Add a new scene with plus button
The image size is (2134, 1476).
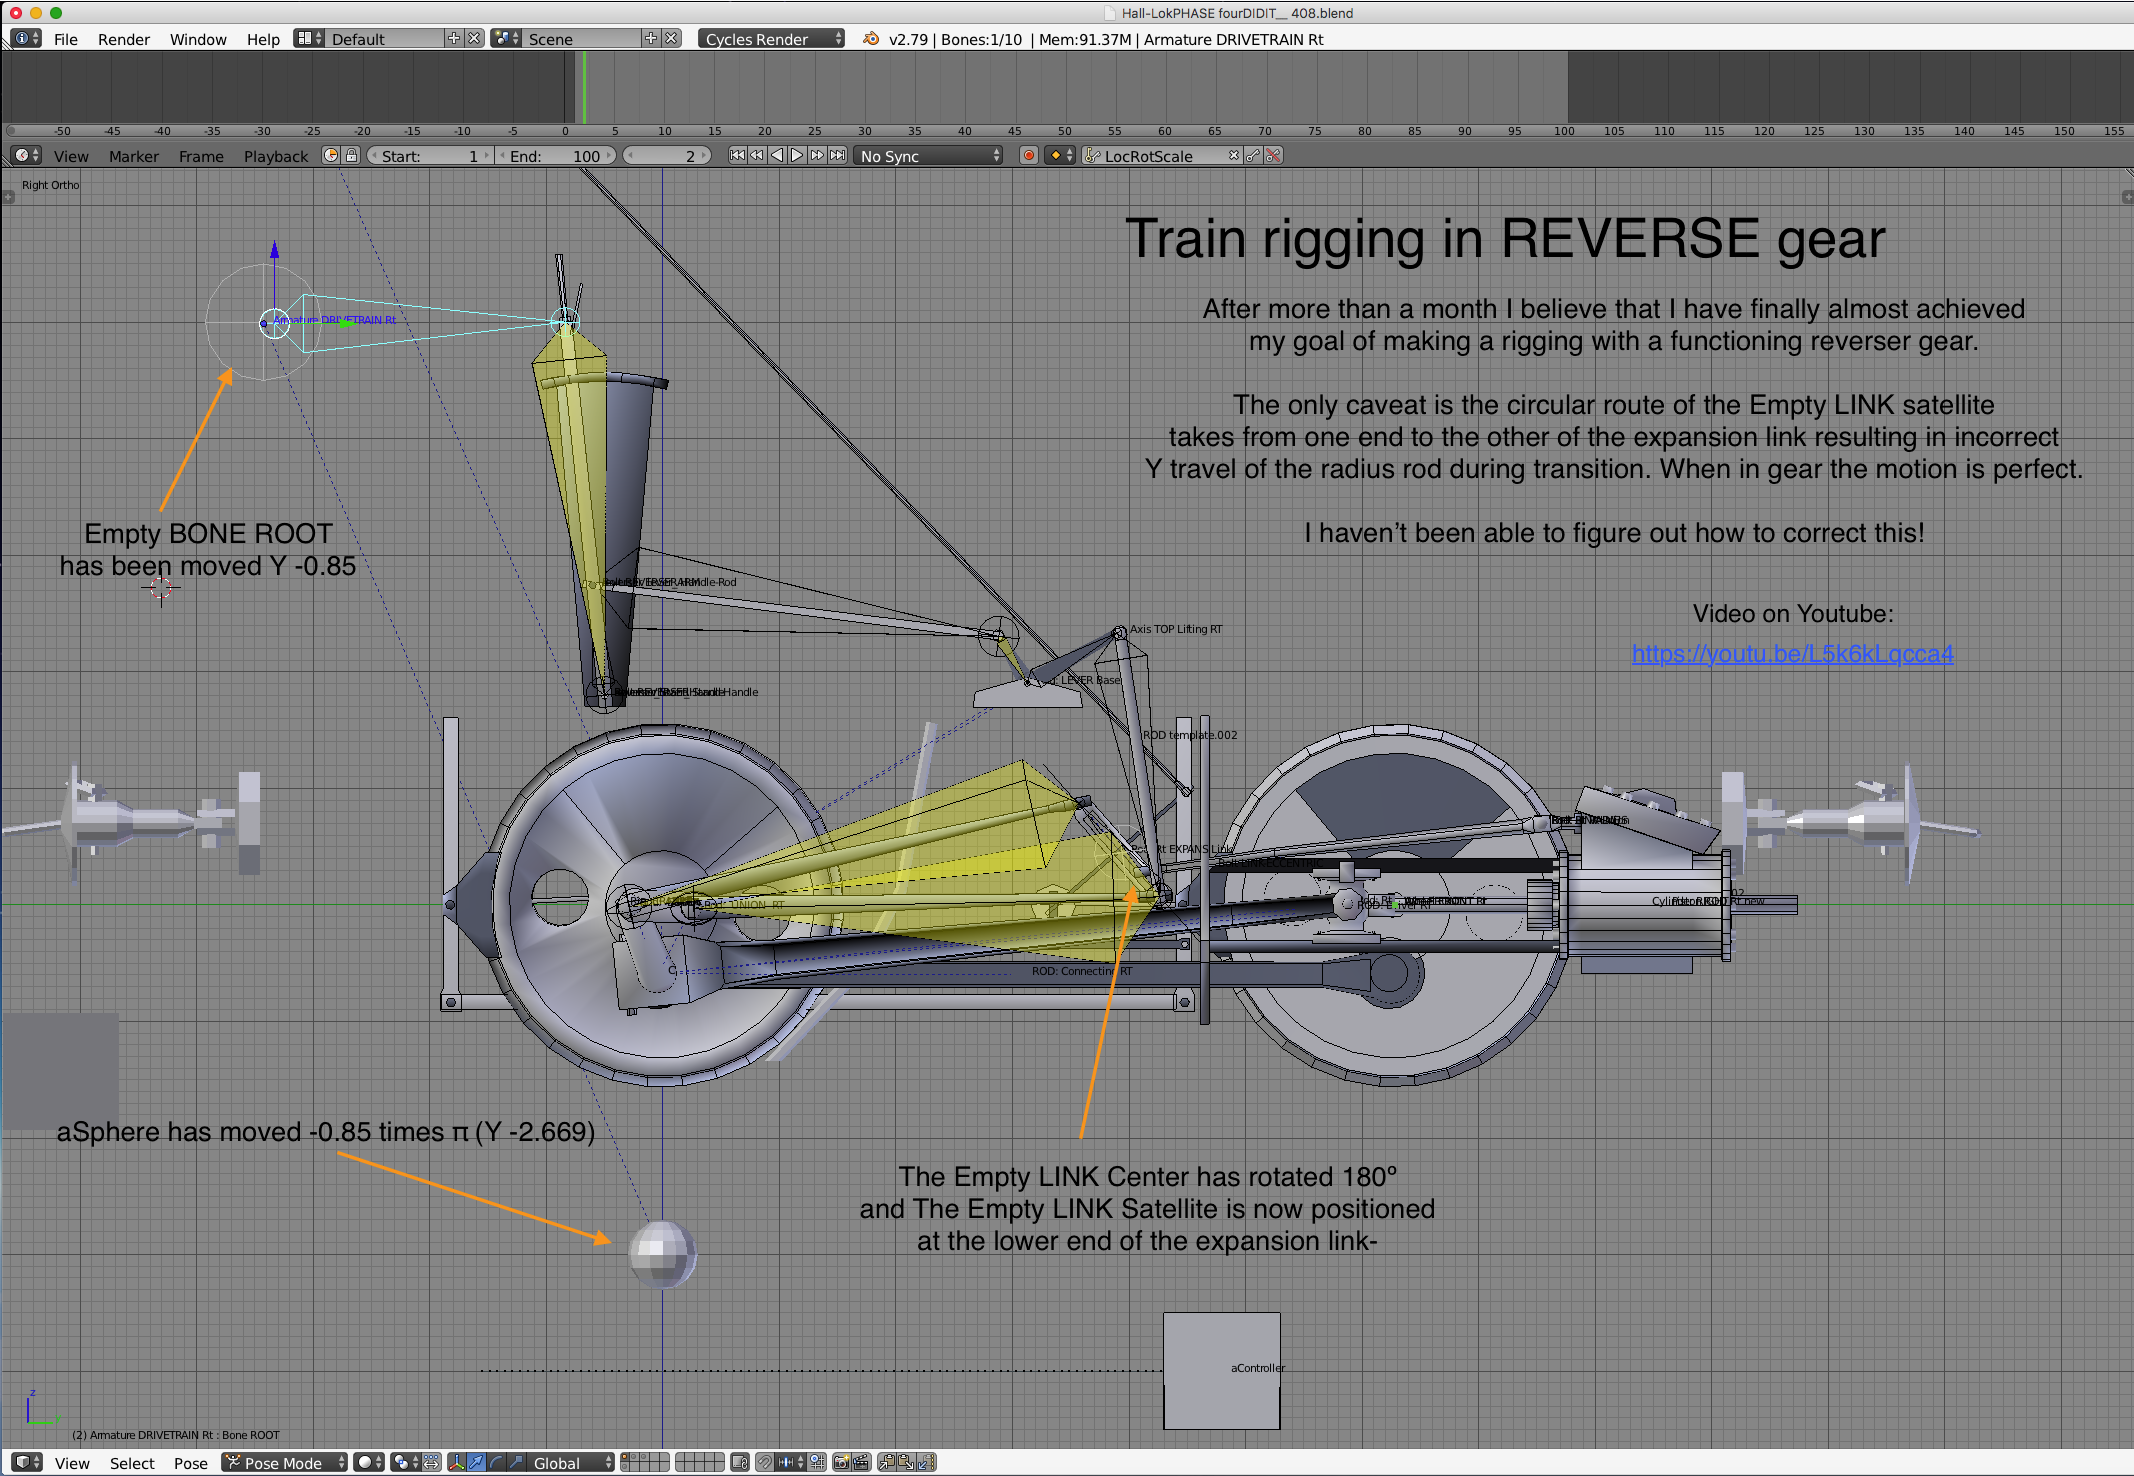(x=651, y=39)
